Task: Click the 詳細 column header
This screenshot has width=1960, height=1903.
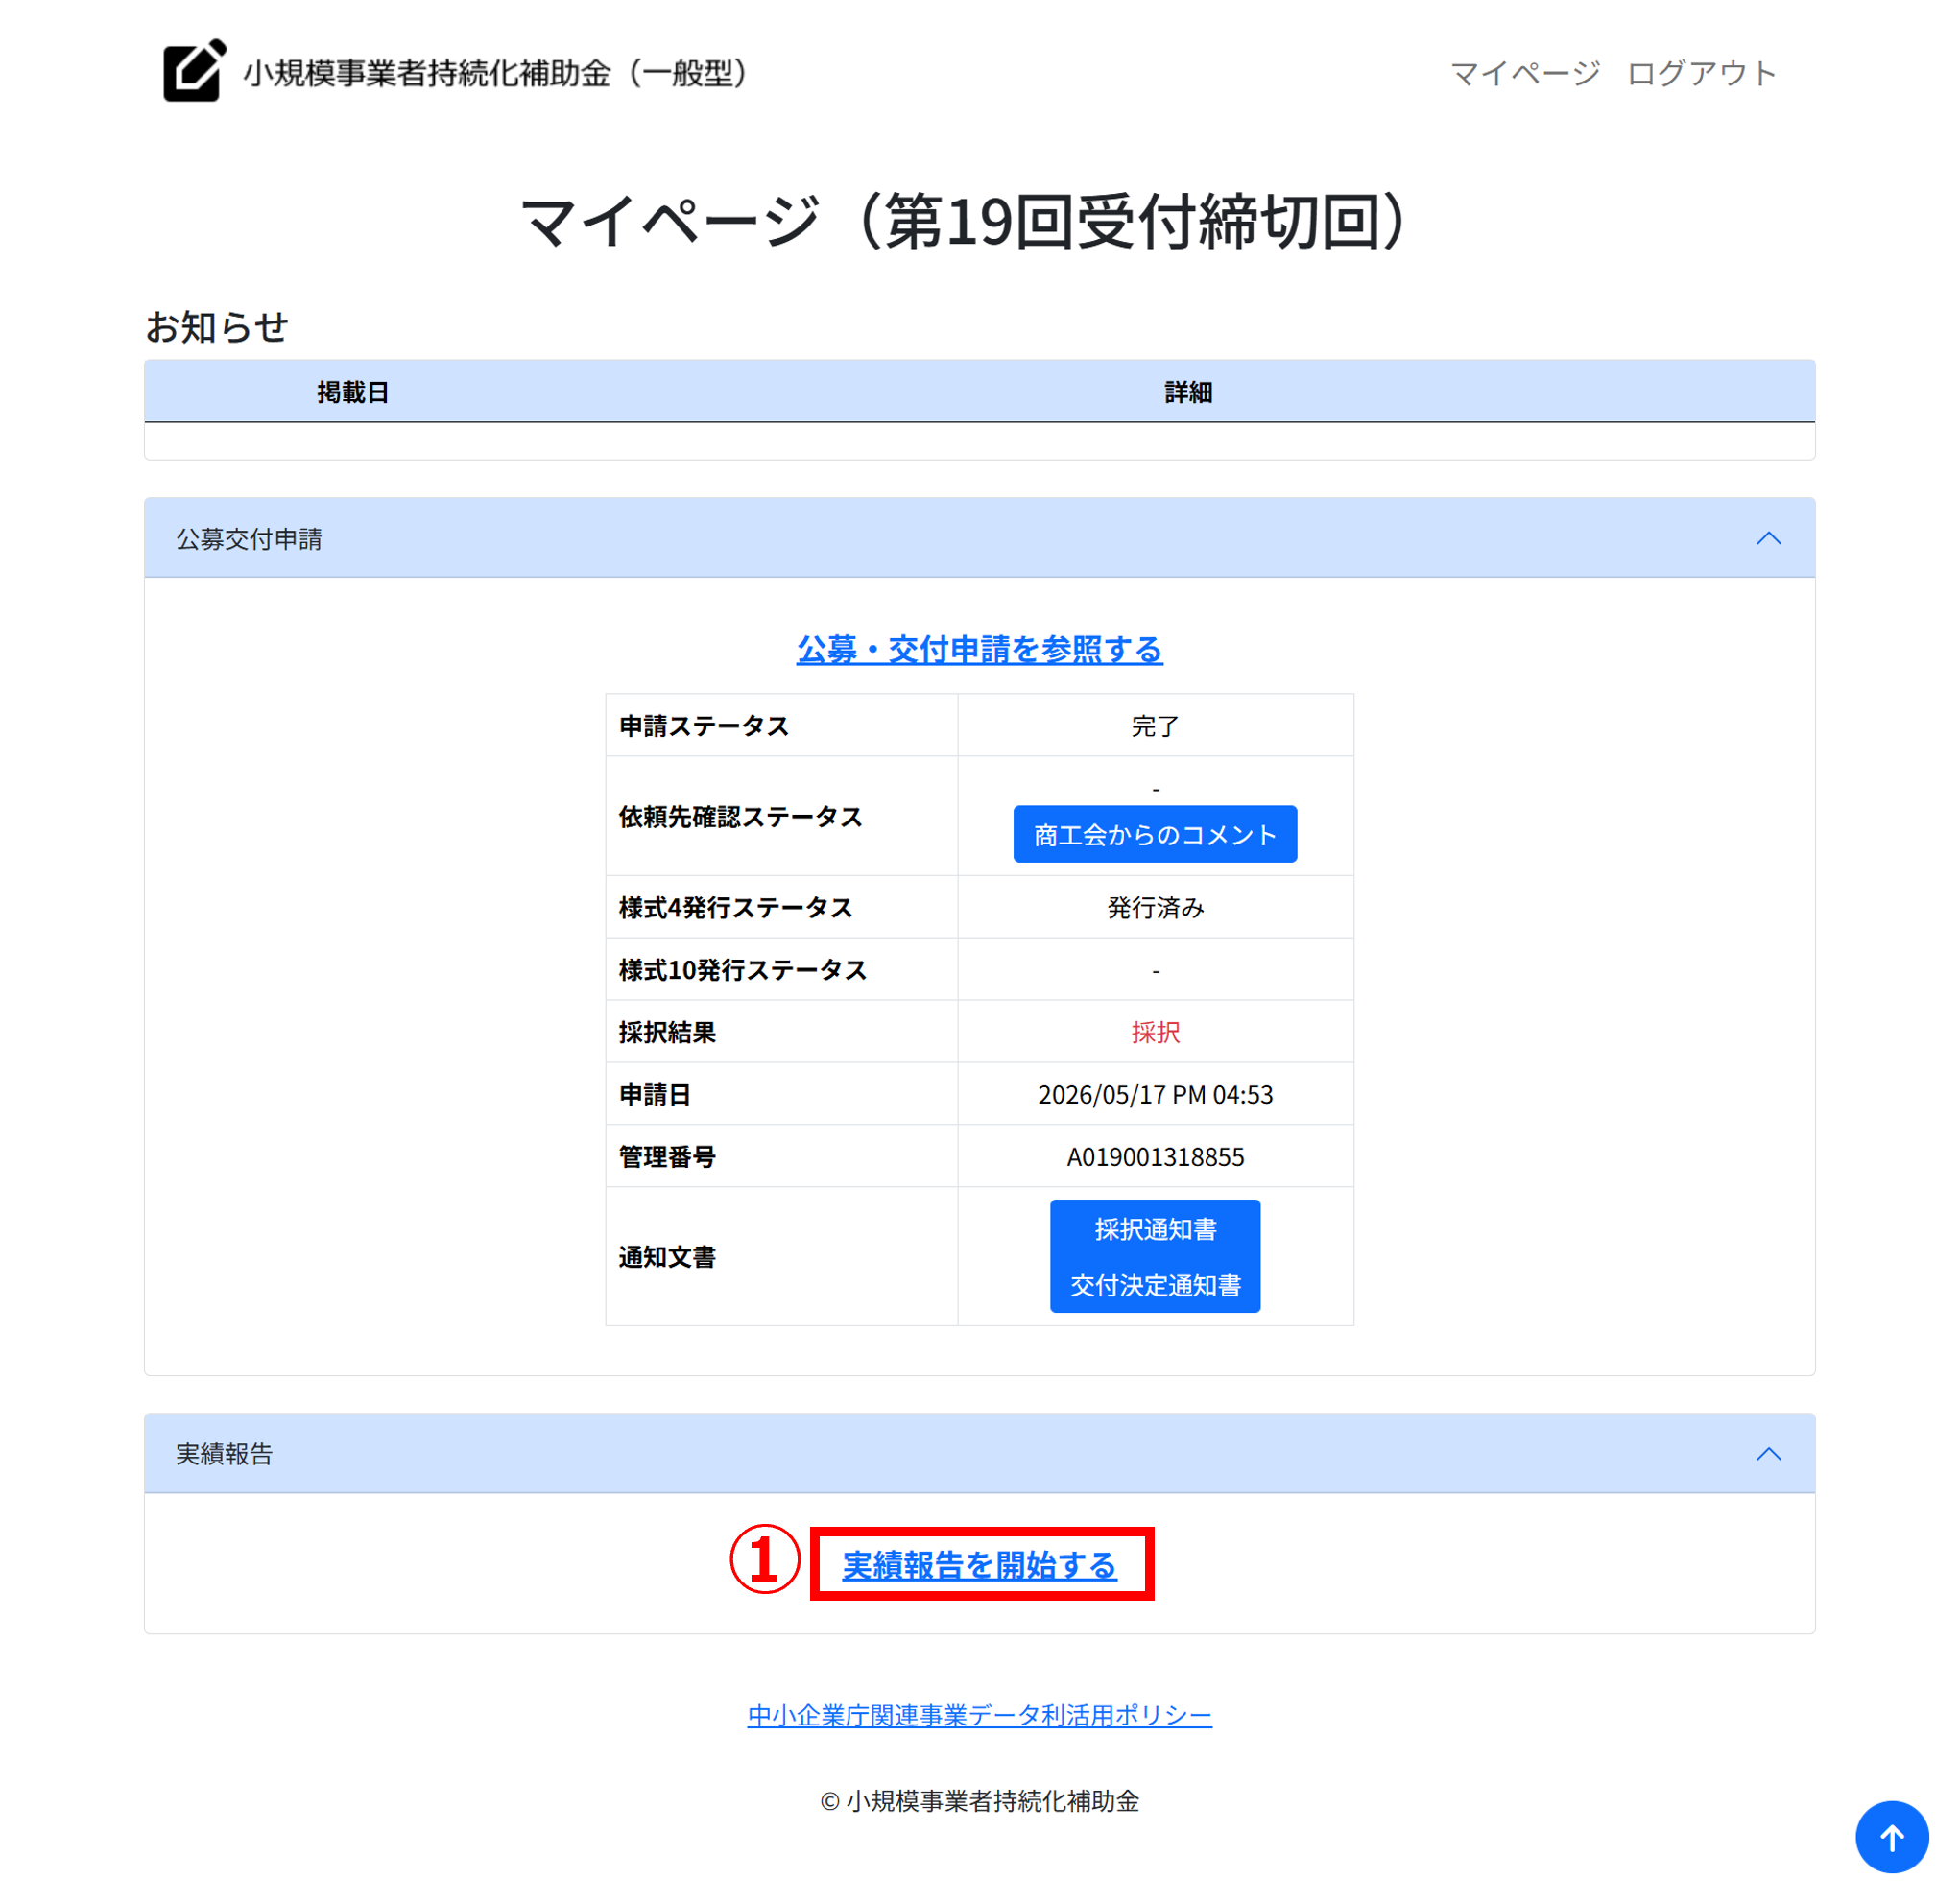Action: click(1187, 392)
